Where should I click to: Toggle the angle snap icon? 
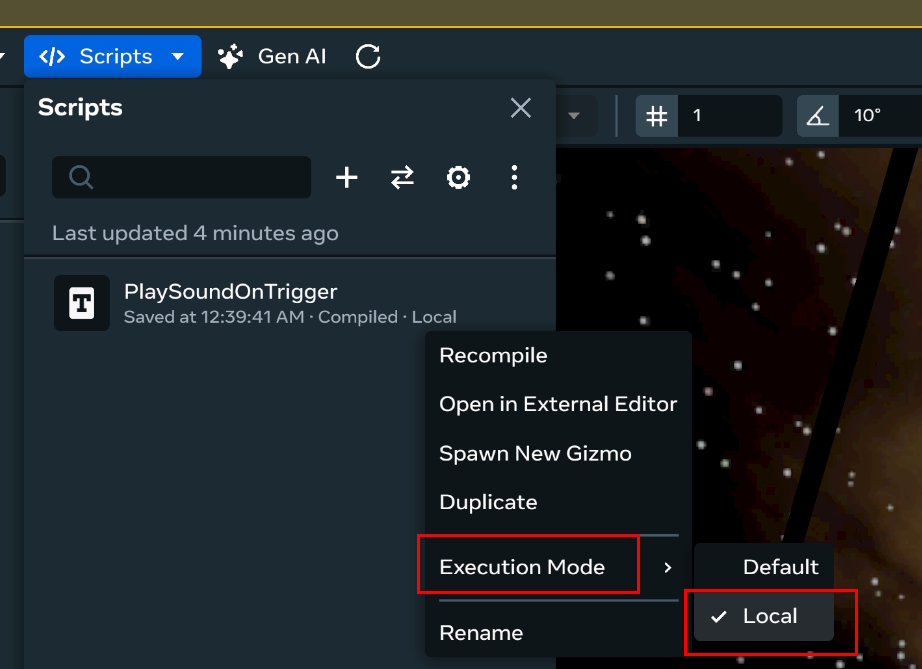pyautogui.click(x=818, y=116)
